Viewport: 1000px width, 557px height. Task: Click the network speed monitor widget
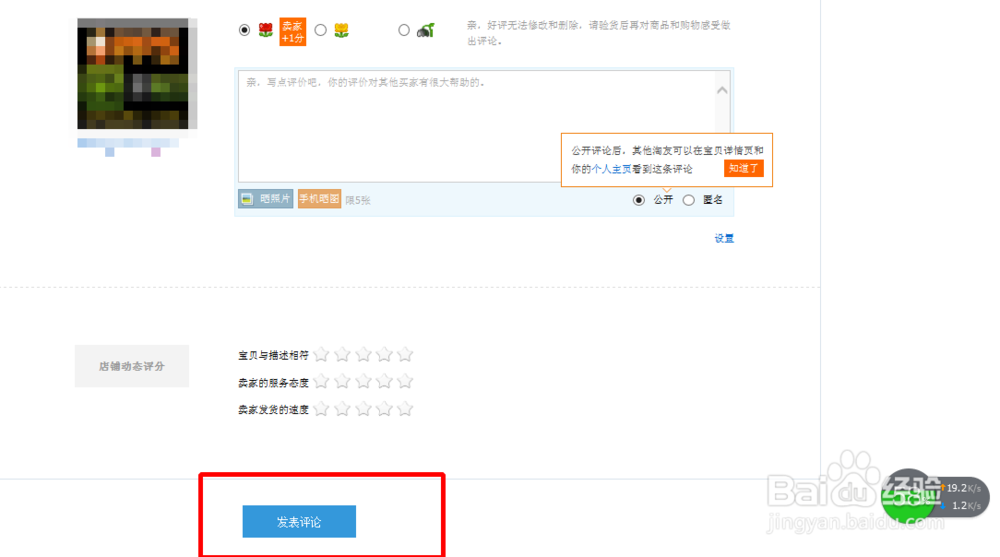pyautogui.click(x=936, y=496)
